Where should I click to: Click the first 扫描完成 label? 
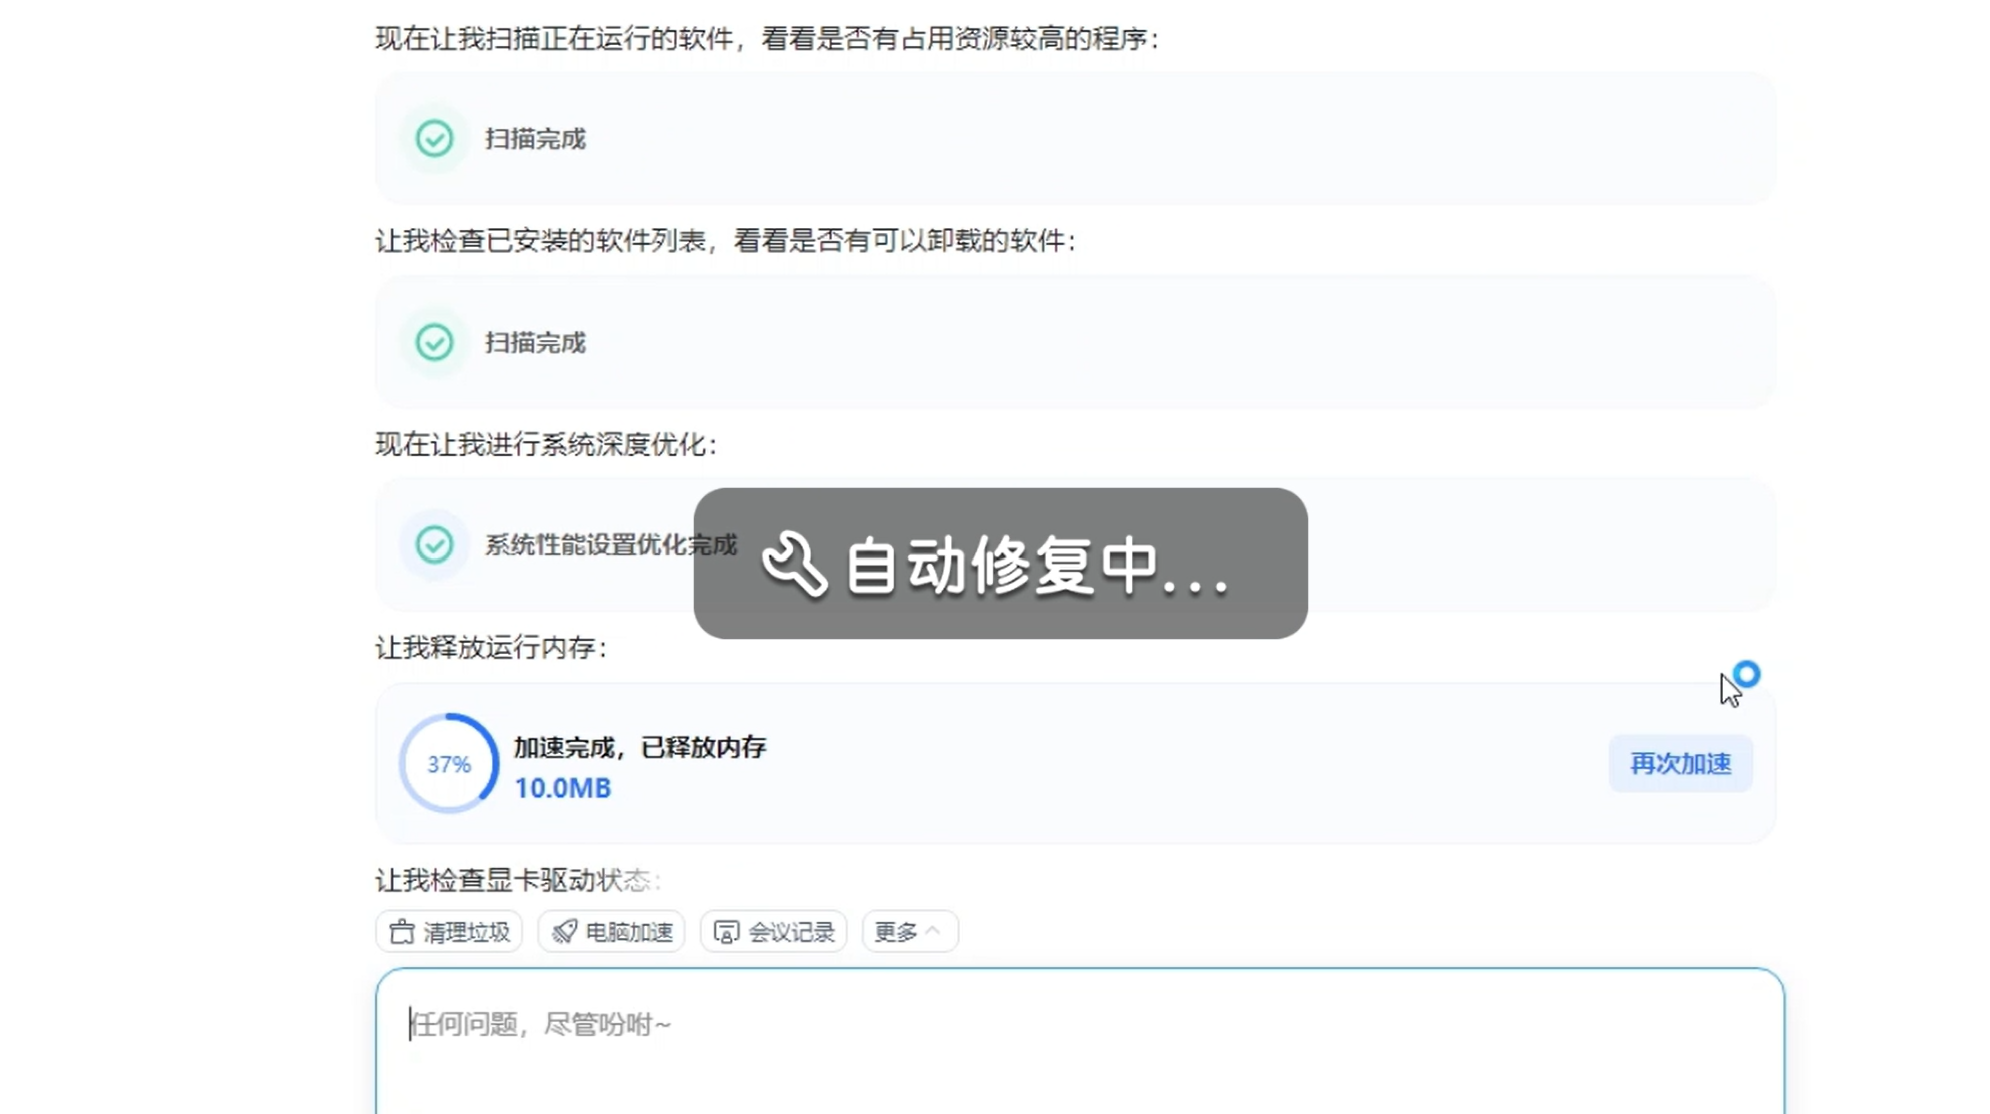(535, 139)
